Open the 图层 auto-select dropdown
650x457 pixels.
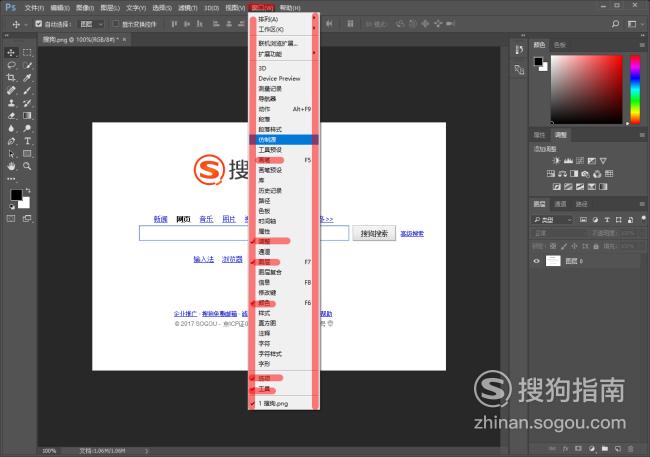click(x=91, y=24)
